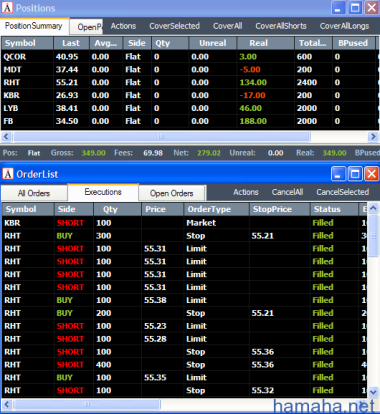
Task: Click the StopPrice column header
Action: coord(280,209)
